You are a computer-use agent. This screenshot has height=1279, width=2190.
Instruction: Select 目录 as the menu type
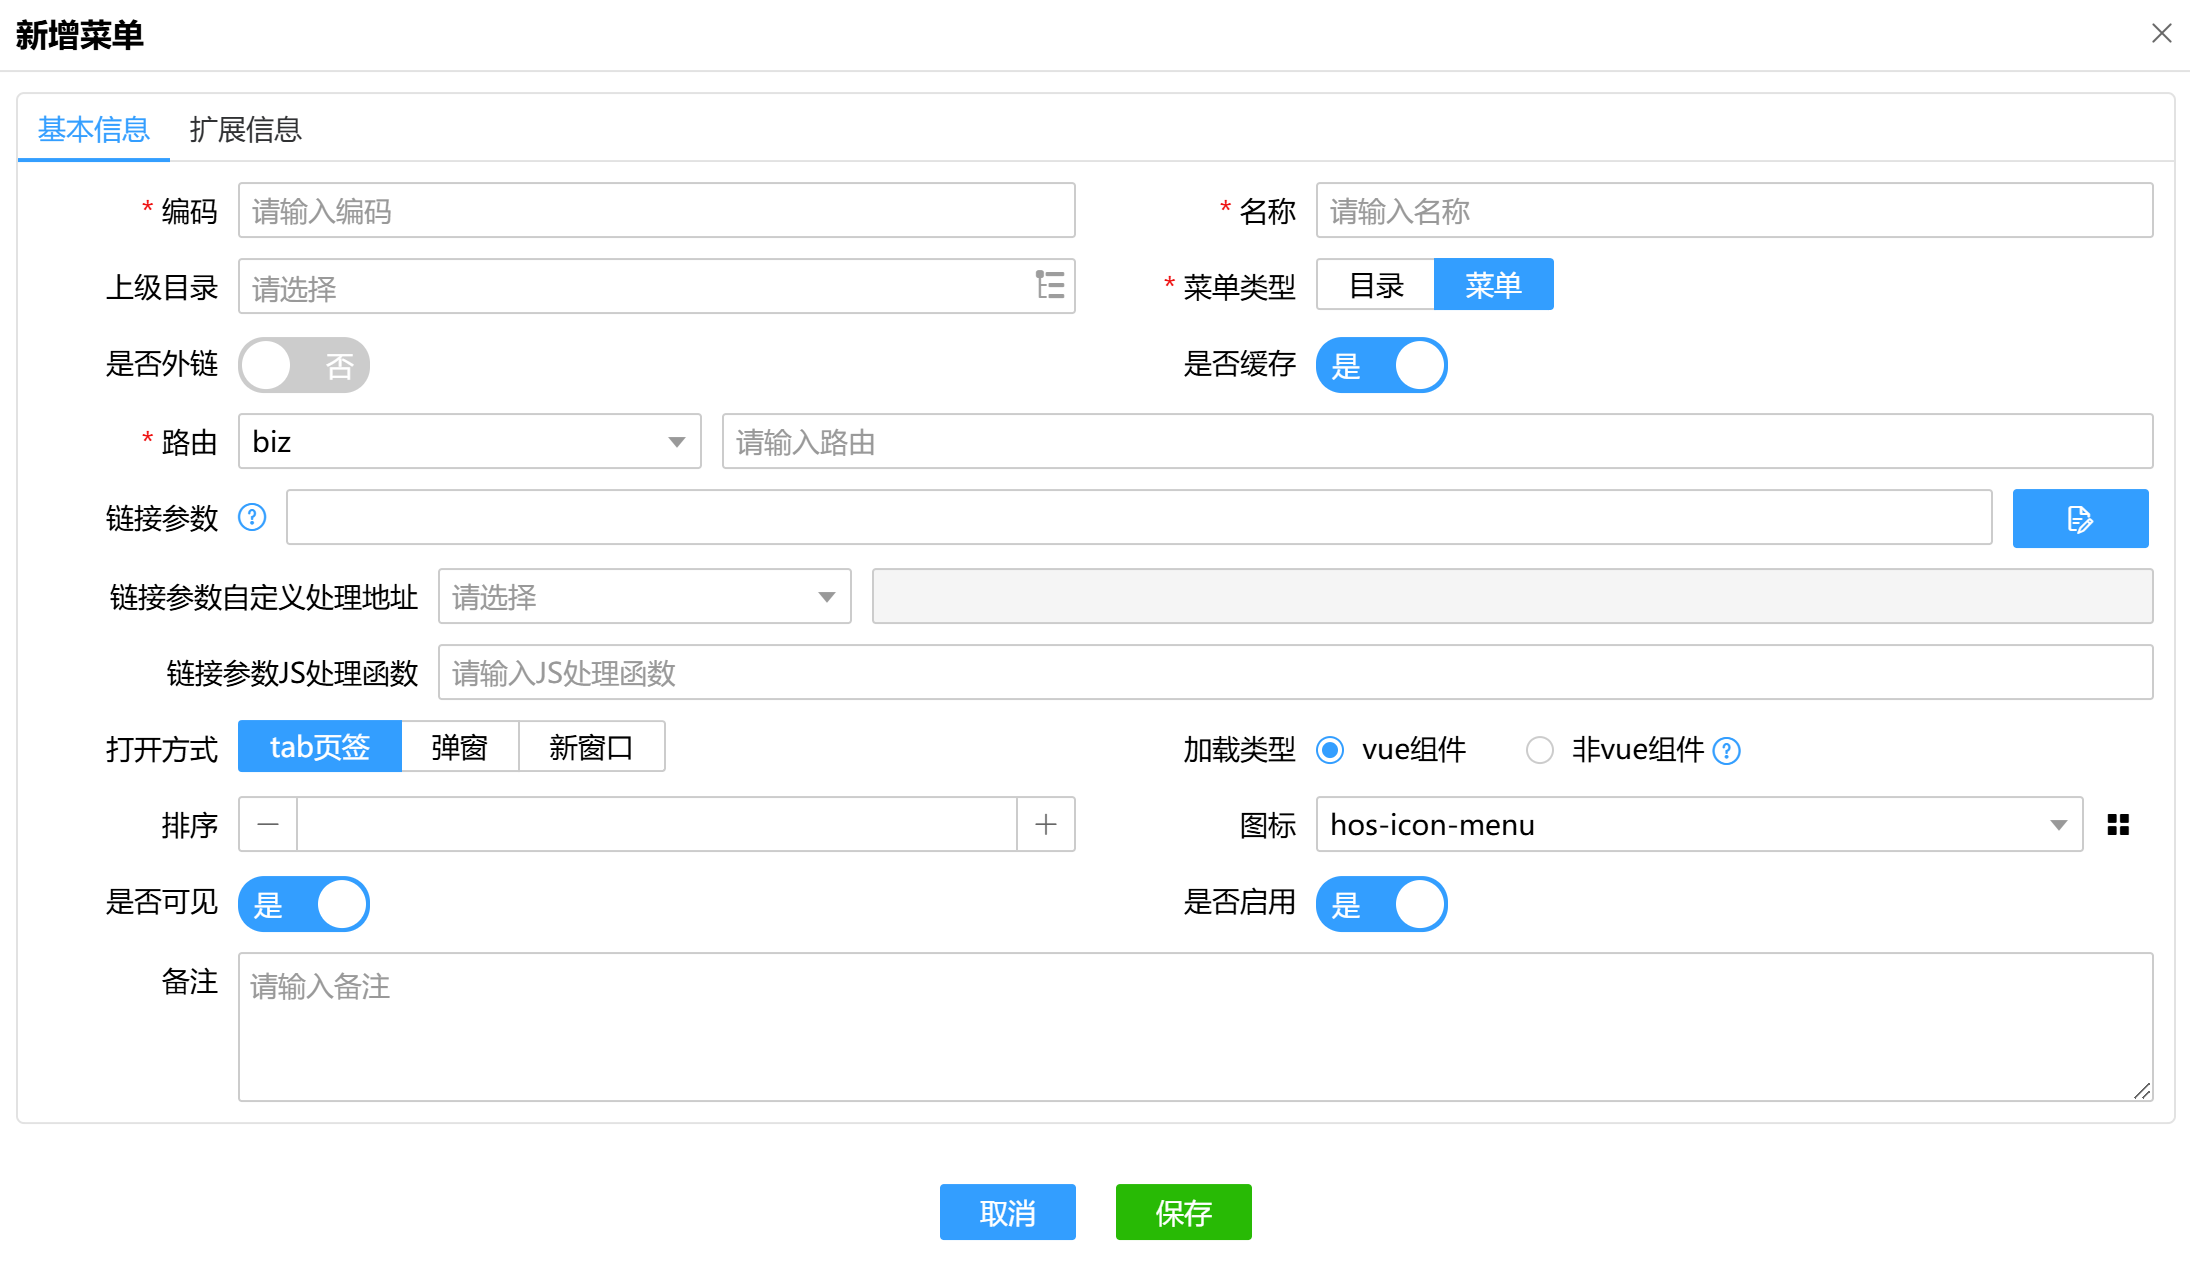click(1376, 285)
